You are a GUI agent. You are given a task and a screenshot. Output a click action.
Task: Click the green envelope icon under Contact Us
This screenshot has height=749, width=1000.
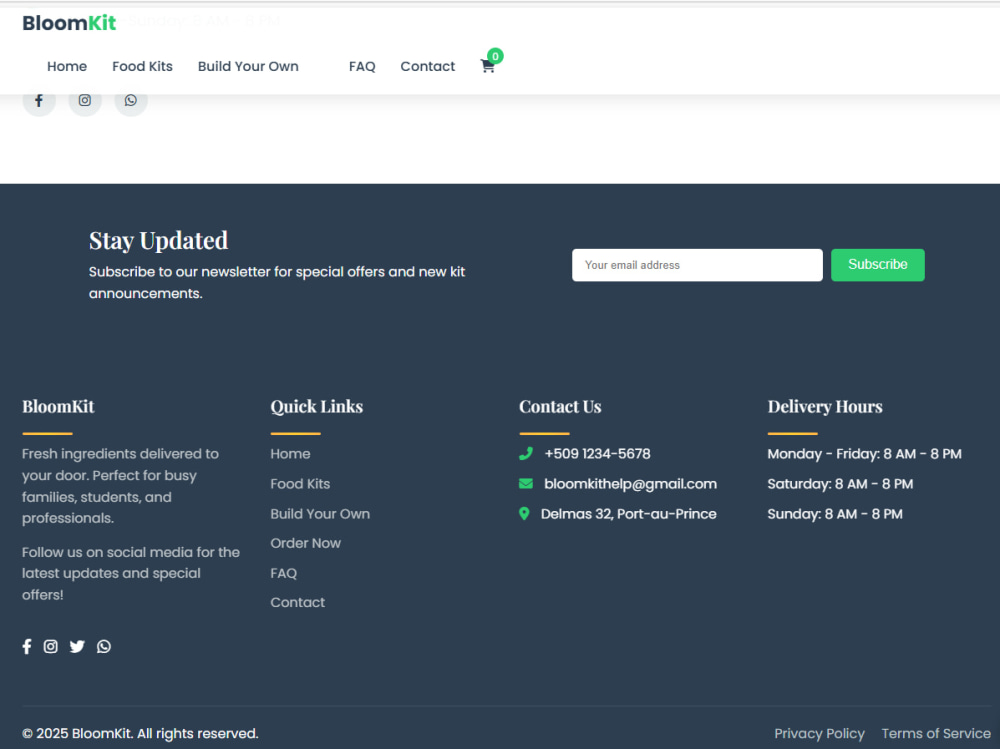(526, 484)
